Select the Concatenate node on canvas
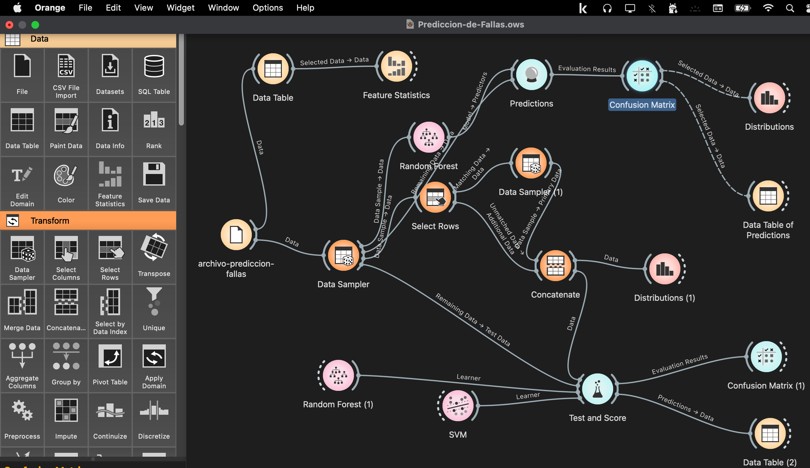Screen dimensions: 810x468 tap(554, 266)
